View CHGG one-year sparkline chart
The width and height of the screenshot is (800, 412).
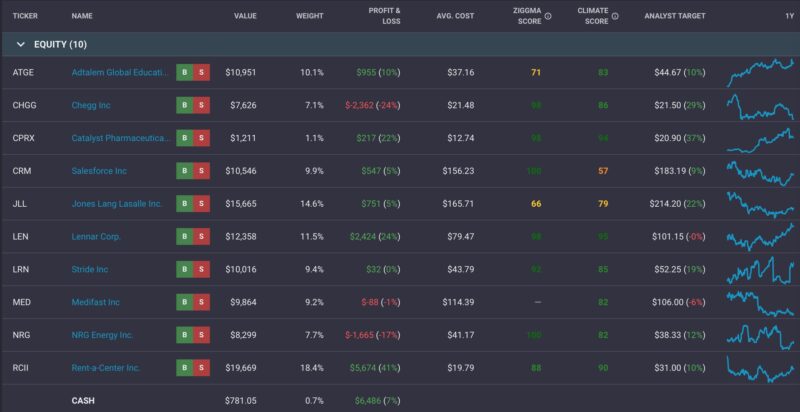(760, 107)
